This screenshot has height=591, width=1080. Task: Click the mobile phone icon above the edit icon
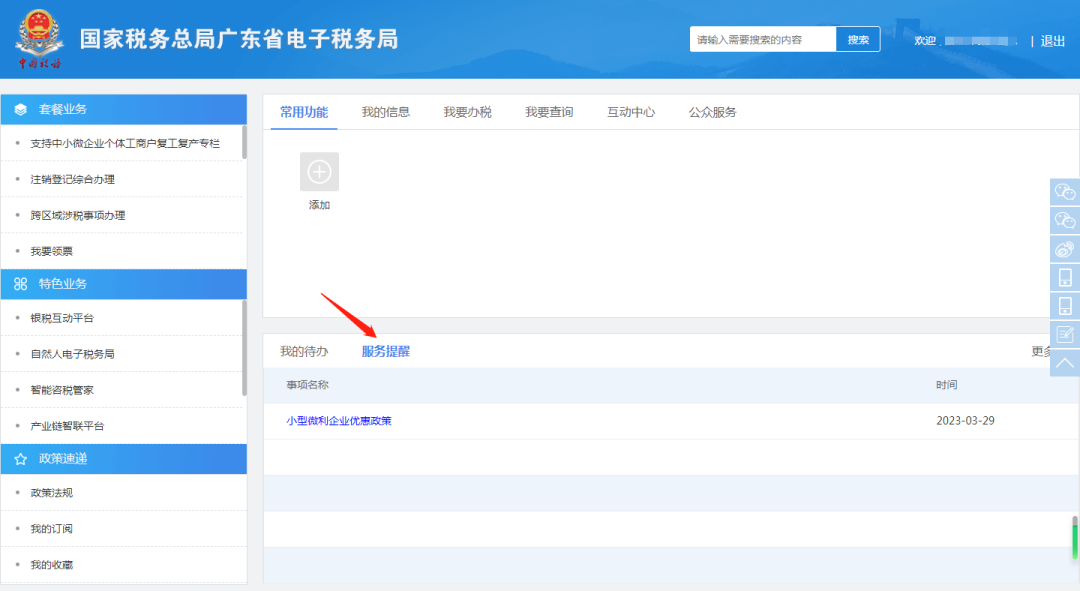pos(1065,306)
